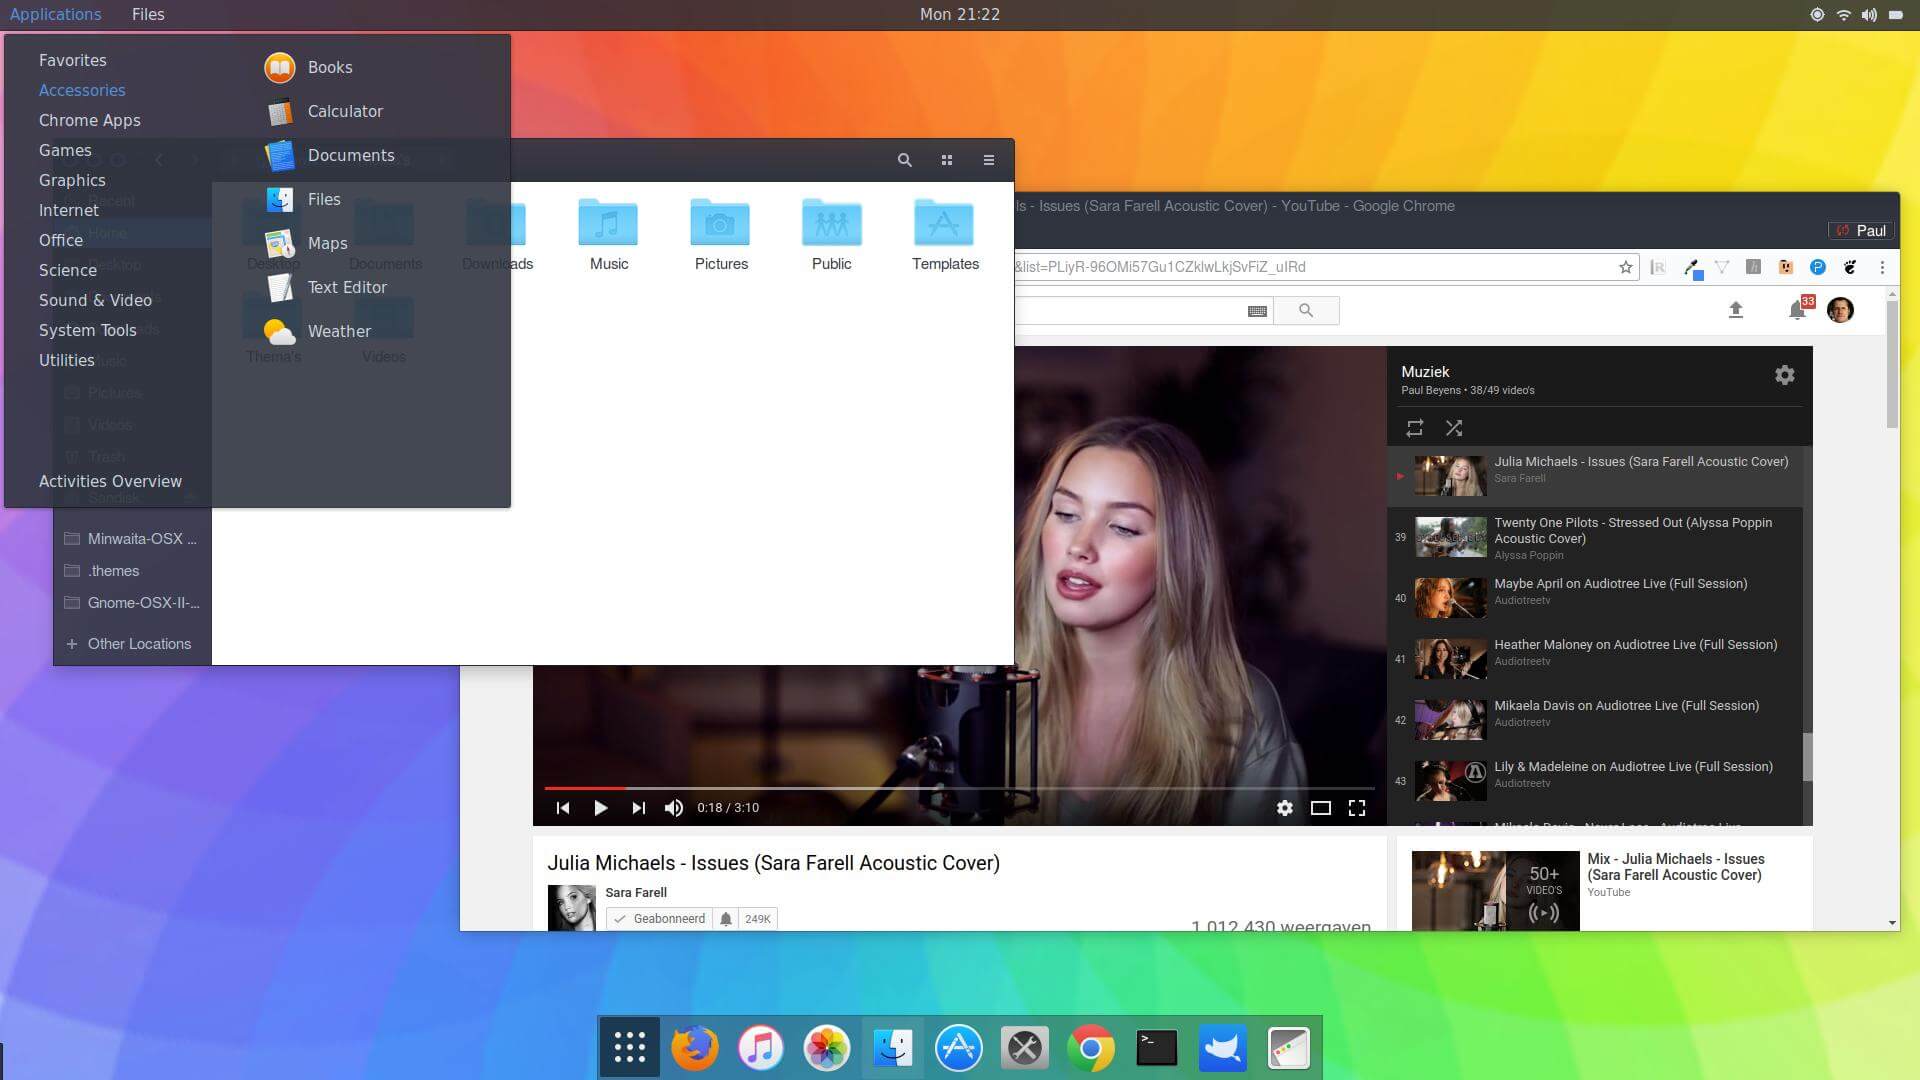Open the Weather app from Accessories

coord(338,331)
